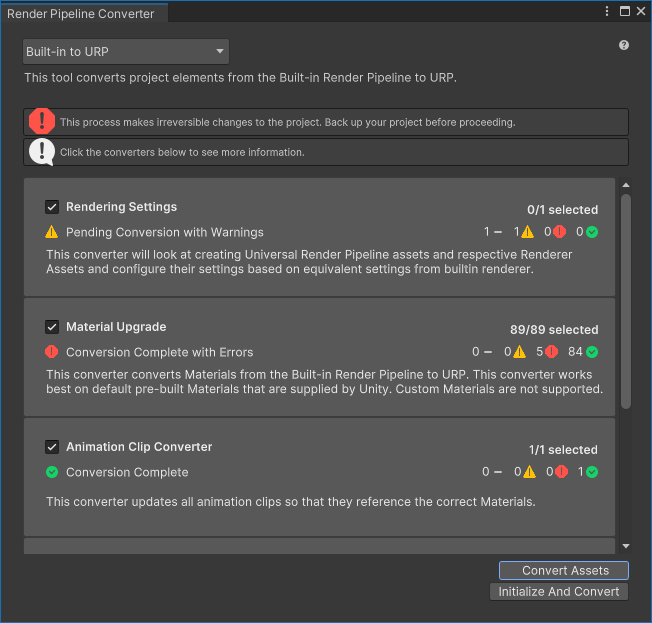Select the Render Pipeline Converter tab

(x=81, y=13)
